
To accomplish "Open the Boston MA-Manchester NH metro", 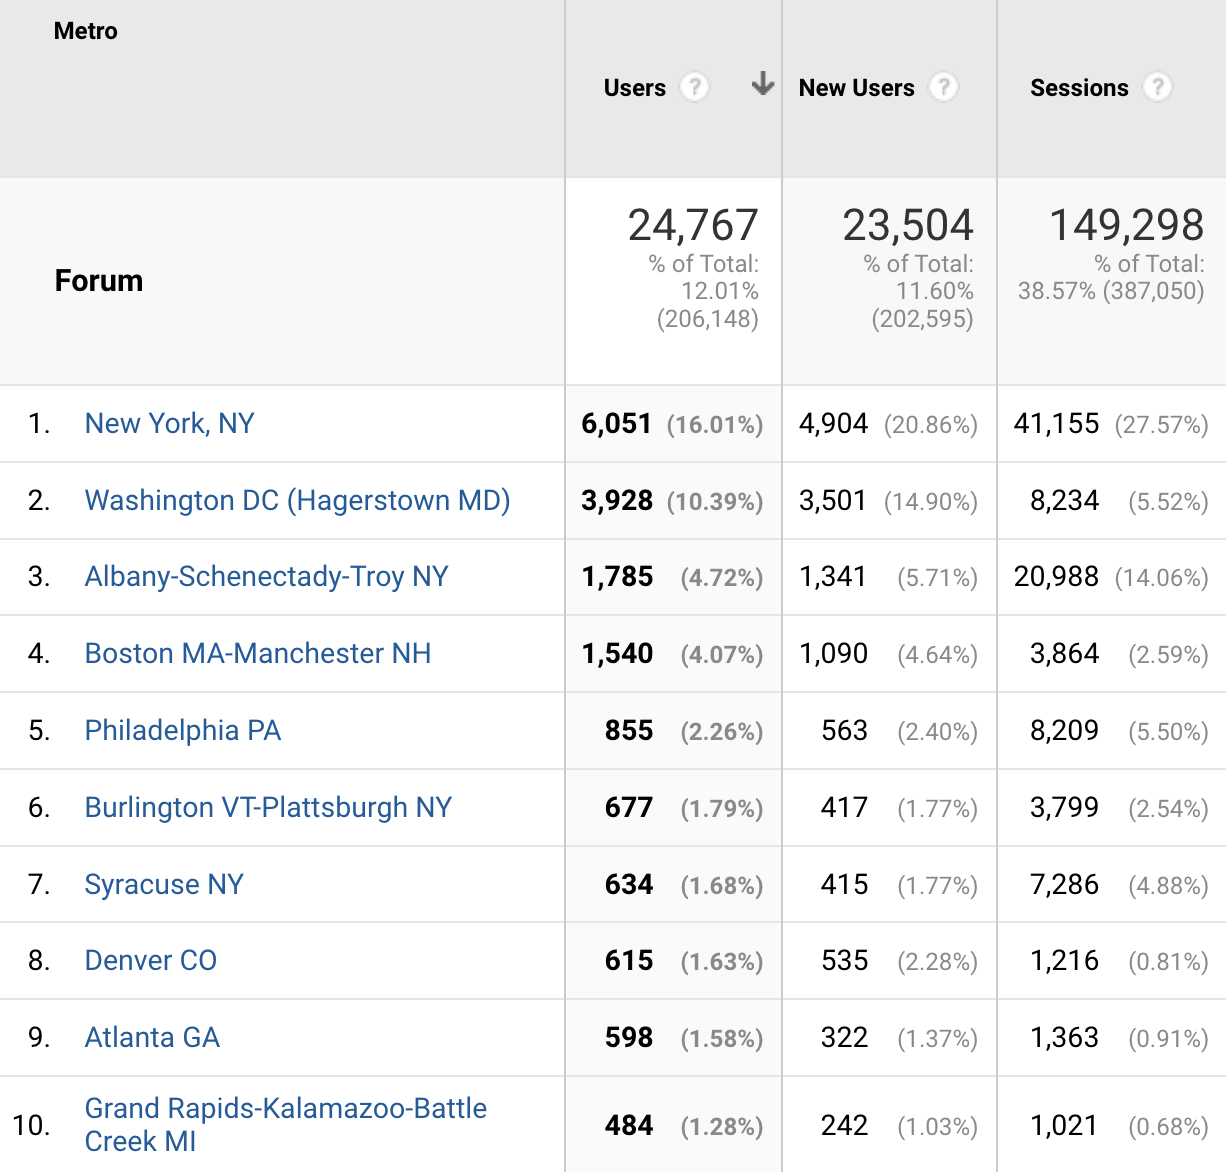I will 257,653.
